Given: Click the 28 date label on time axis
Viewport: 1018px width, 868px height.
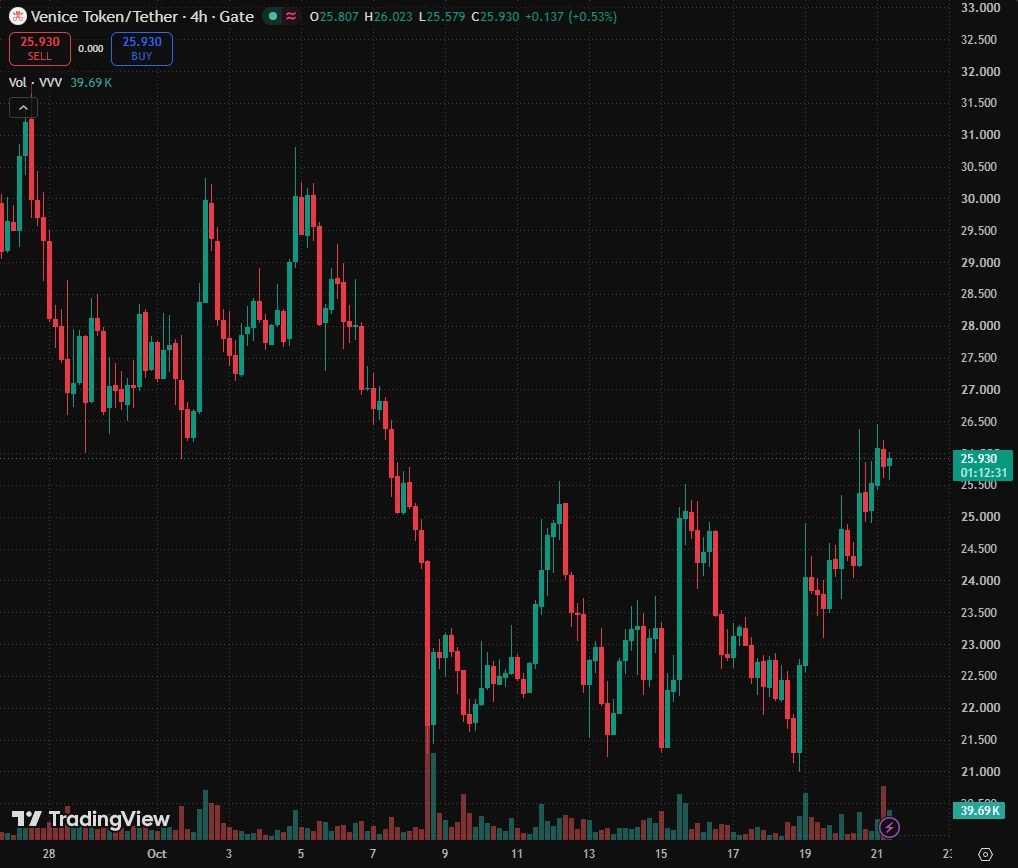Looking at the screenshot, I should pos(49,854).
